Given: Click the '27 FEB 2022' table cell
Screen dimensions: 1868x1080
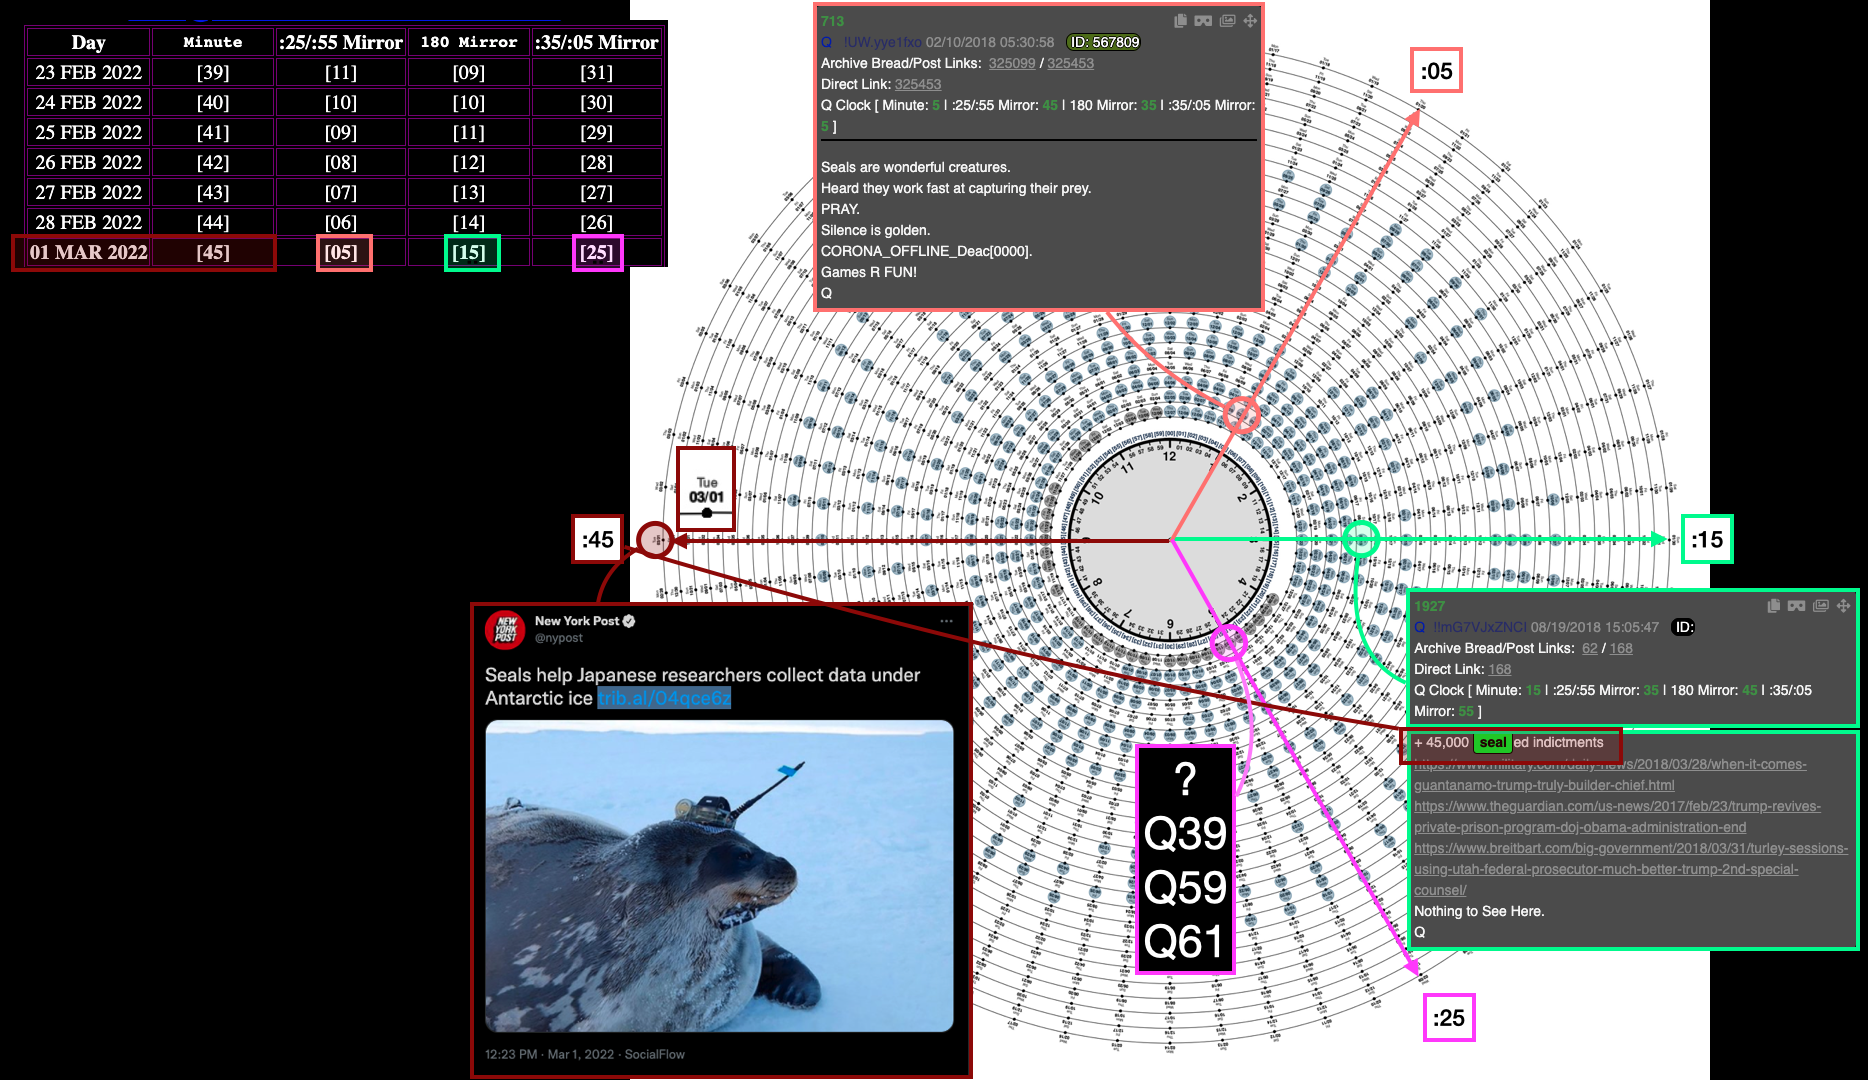Looking at the screenshot, I should (88, 192).
